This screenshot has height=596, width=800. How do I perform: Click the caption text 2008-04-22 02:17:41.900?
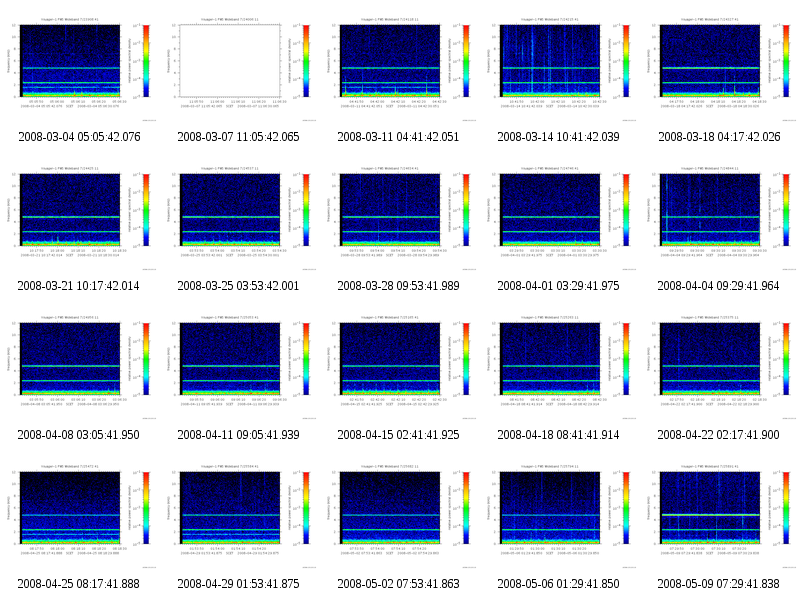click(x=718, y=435)
